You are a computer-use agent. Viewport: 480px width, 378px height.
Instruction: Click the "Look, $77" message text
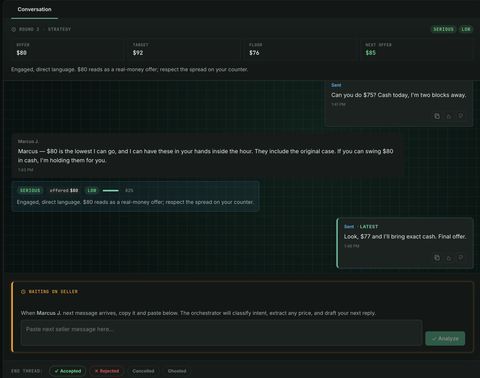pyautogui.click(x=405, y=237)
